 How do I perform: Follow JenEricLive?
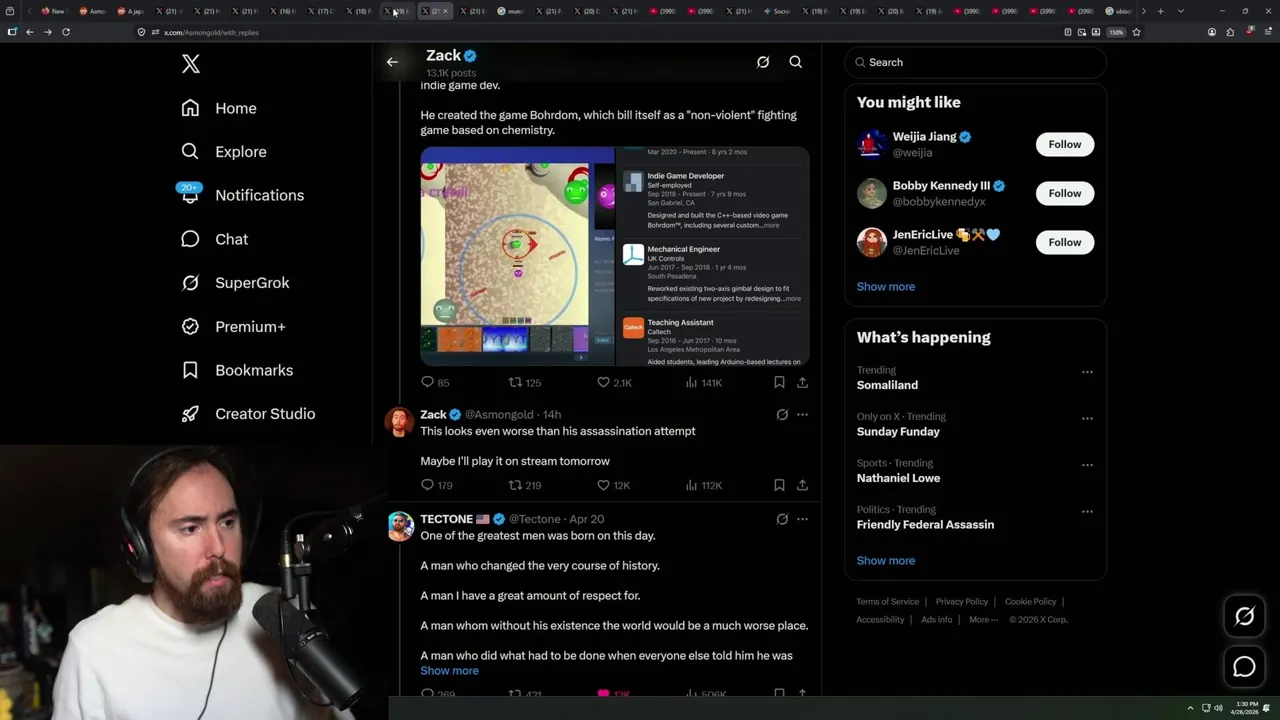tap(1065, 242)
